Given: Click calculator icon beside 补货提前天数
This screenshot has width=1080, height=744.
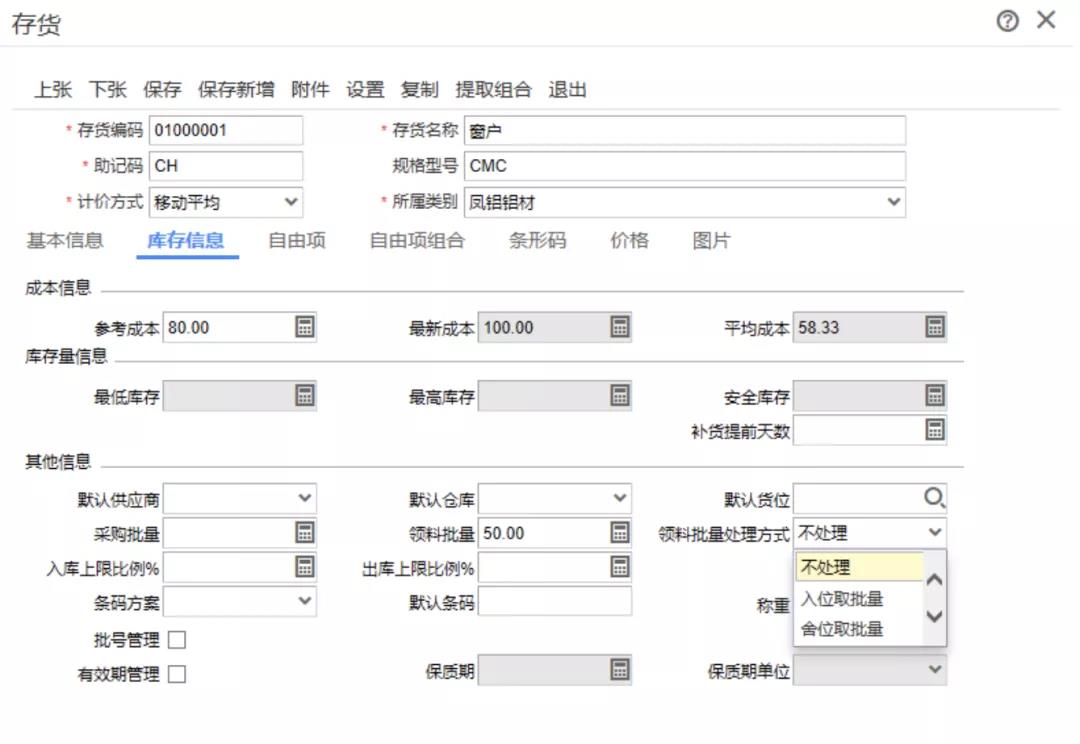Looking at the screenshot, I should 934,430.
